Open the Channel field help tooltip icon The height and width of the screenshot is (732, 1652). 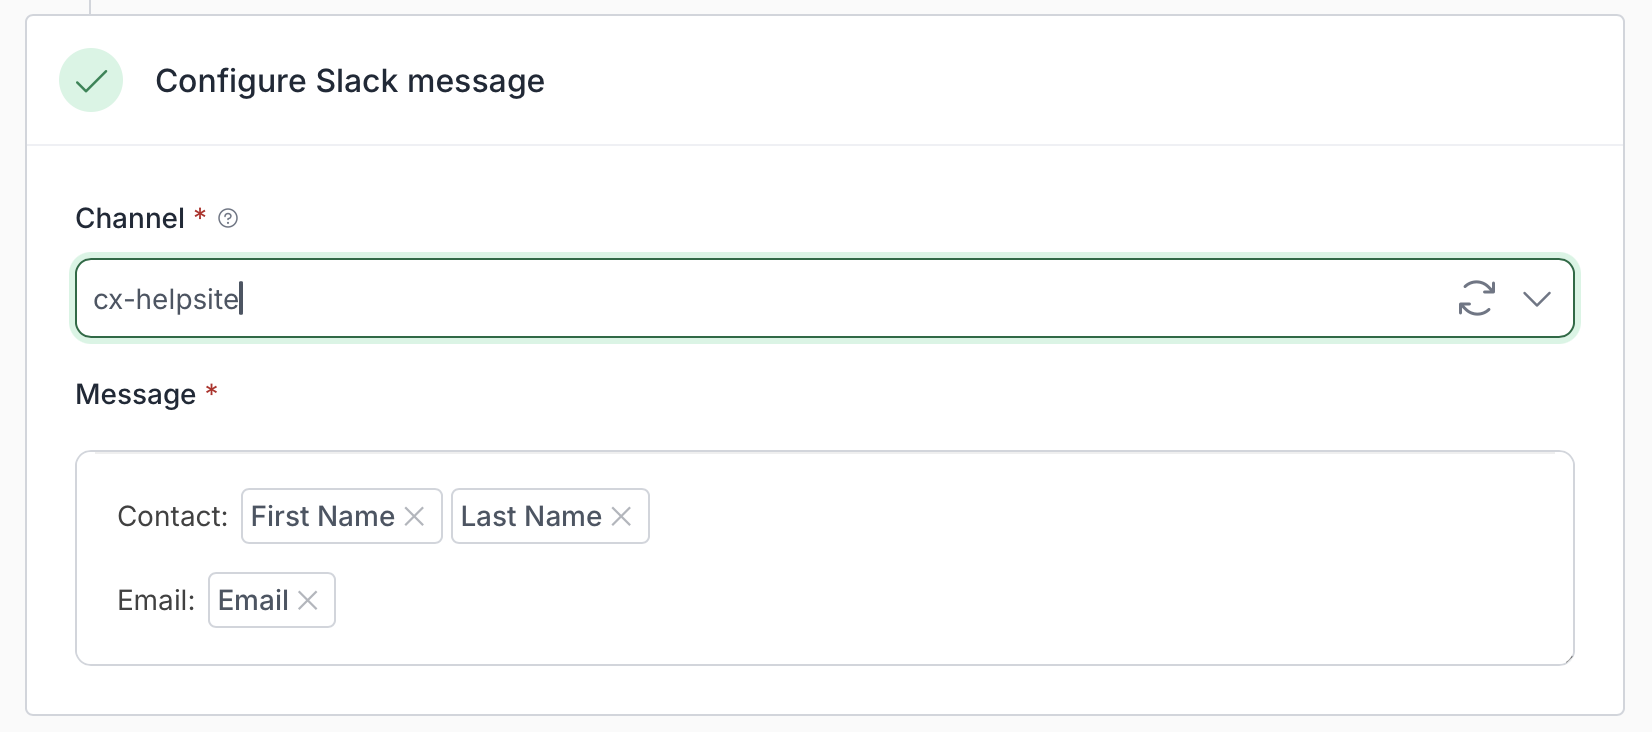click(x=228, y=218)
